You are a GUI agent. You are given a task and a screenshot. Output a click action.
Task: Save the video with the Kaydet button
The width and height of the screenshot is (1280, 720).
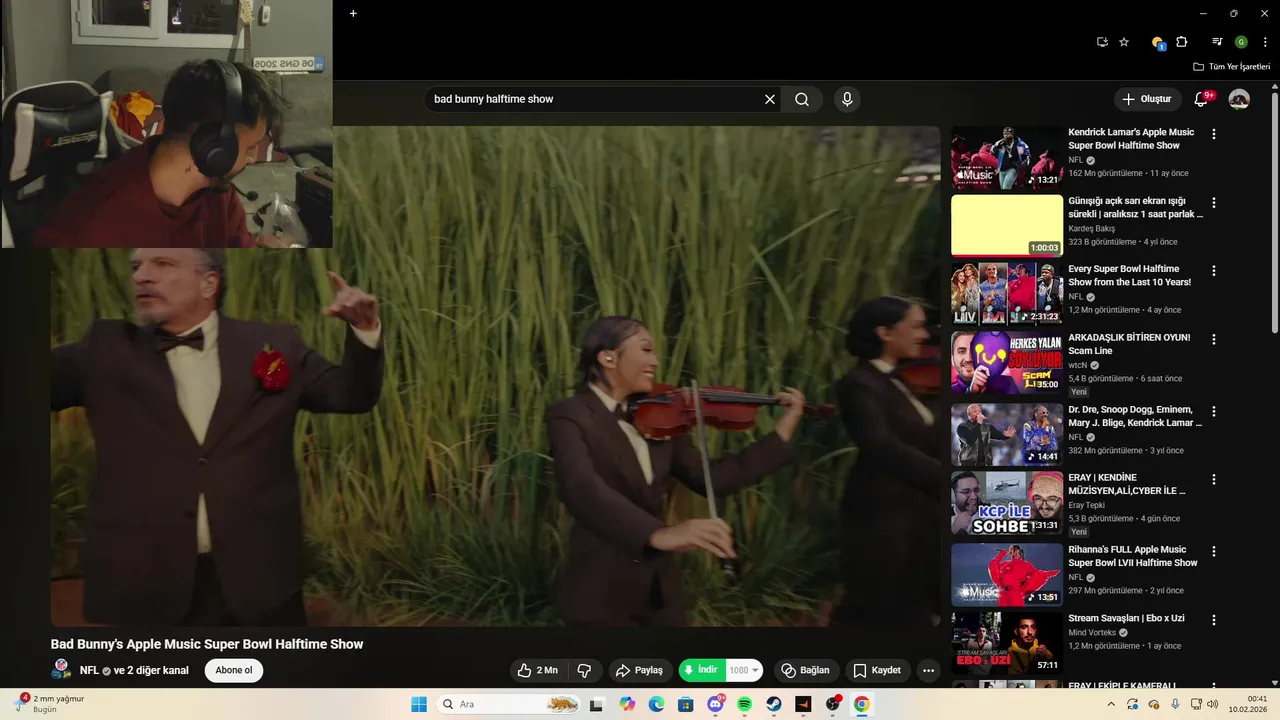(x=877, y=670)
